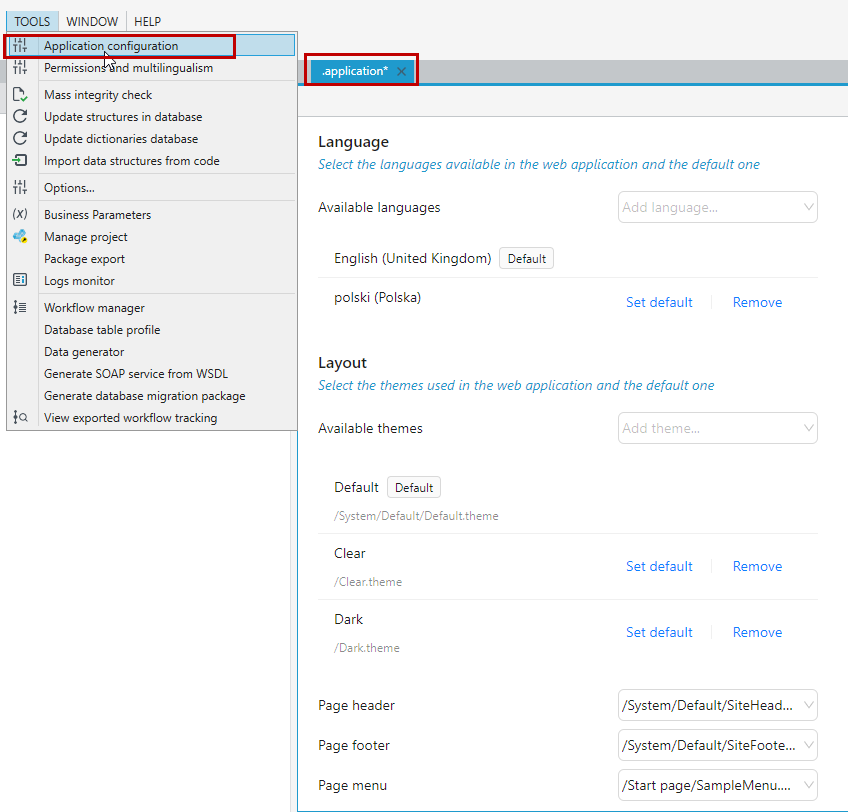Click the Workflow manager icon
This screenshot has height=812, width=848.
pyautogui.click(x=20, y=307)
